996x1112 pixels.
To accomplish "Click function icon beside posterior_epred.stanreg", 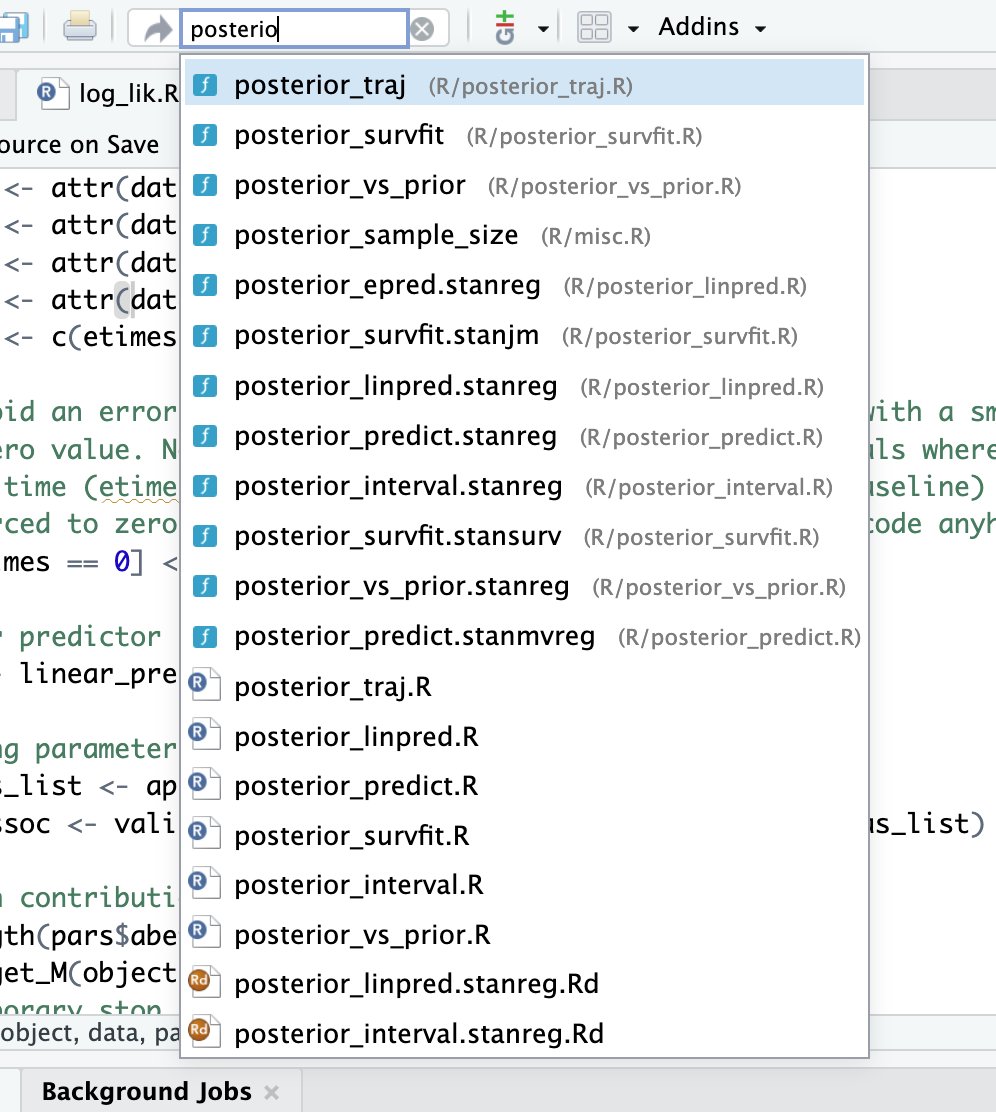I will coord(205,285).
